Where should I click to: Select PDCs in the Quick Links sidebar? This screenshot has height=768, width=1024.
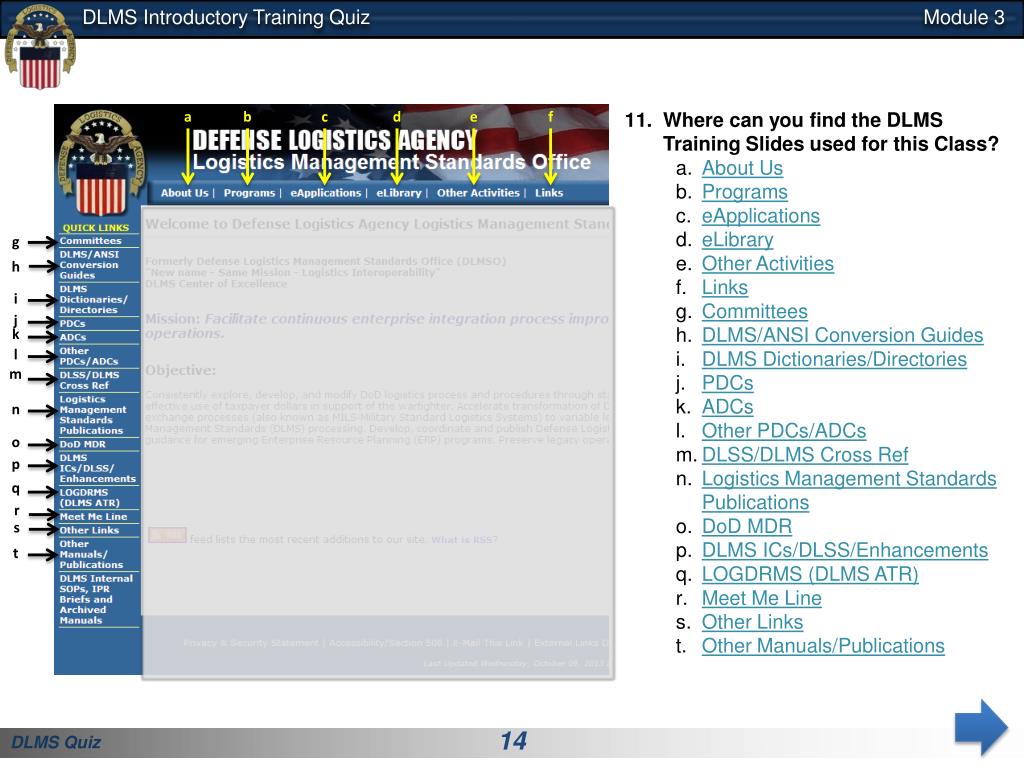tap(72, 323)
